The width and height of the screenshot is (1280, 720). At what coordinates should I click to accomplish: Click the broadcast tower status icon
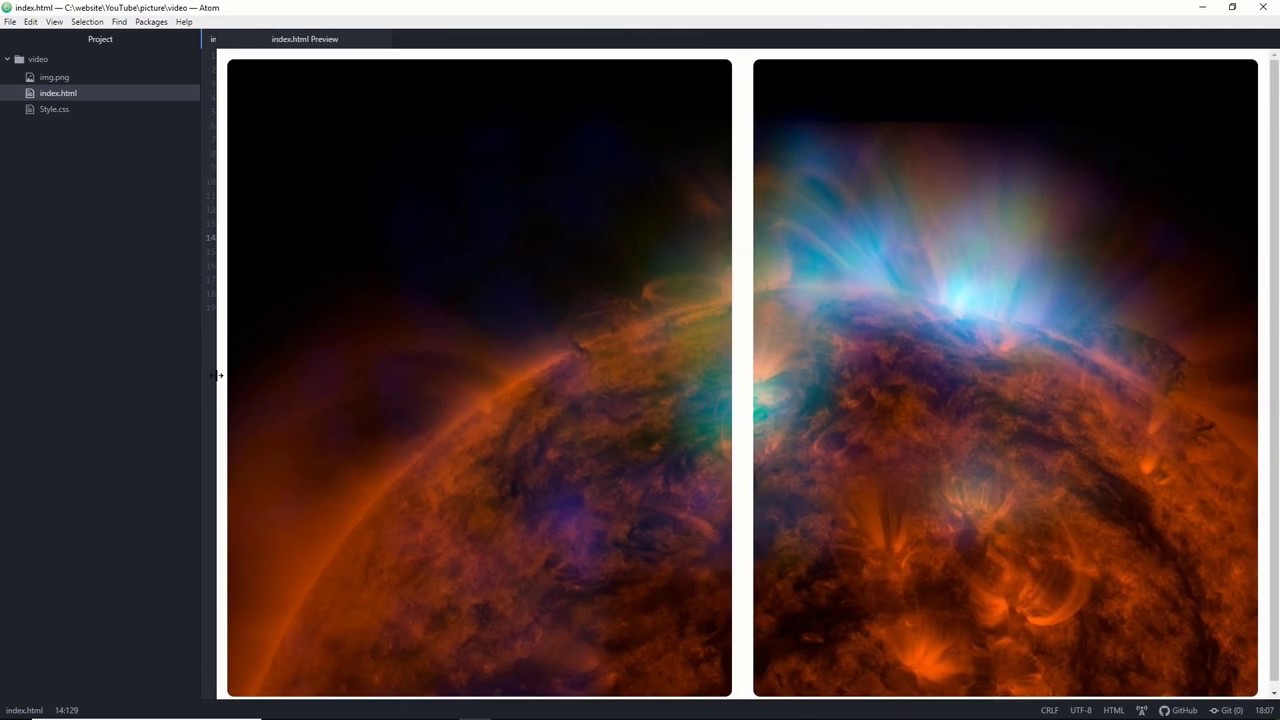point(1142,711)
